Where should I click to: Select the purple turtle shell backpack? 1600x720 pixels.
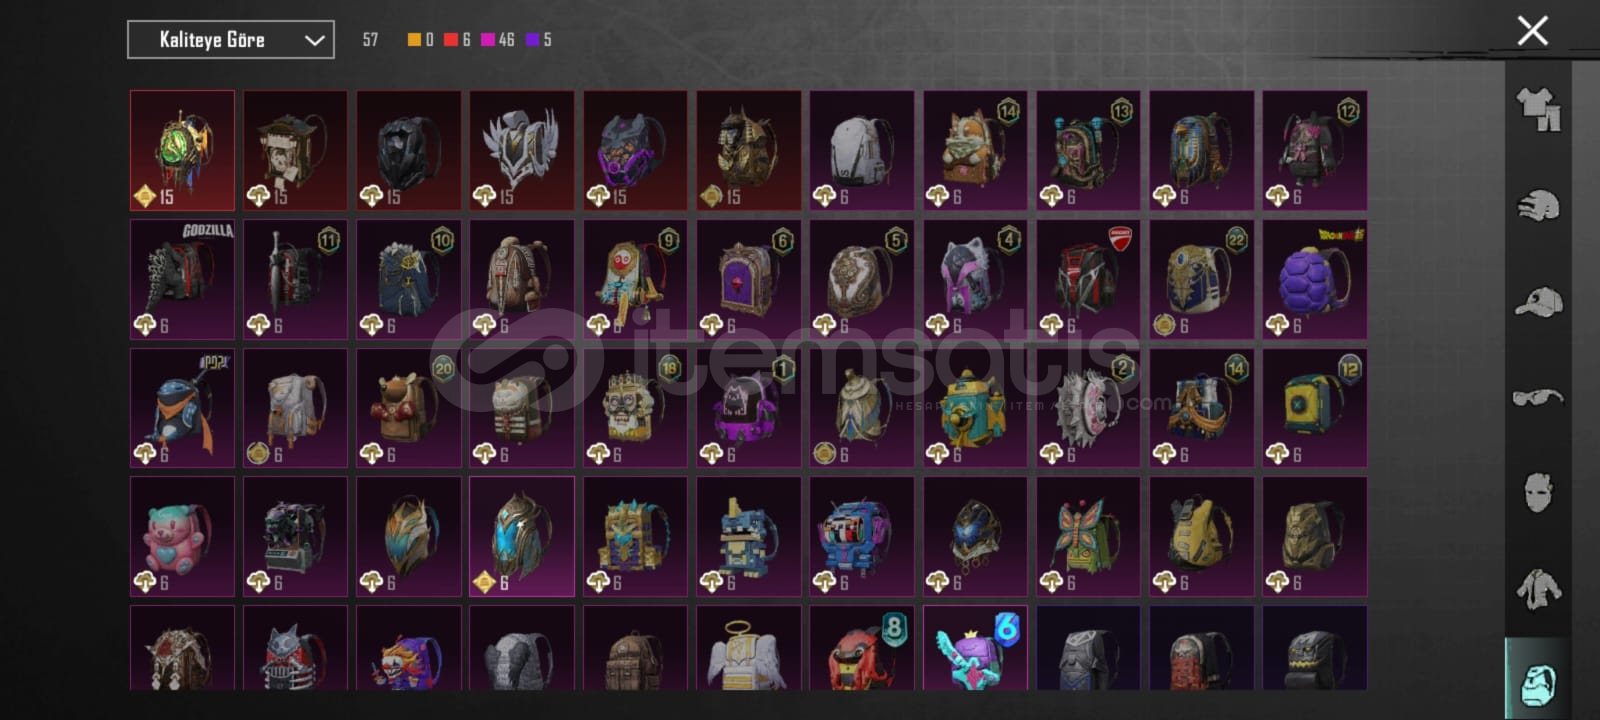(x=1315, y=279)
